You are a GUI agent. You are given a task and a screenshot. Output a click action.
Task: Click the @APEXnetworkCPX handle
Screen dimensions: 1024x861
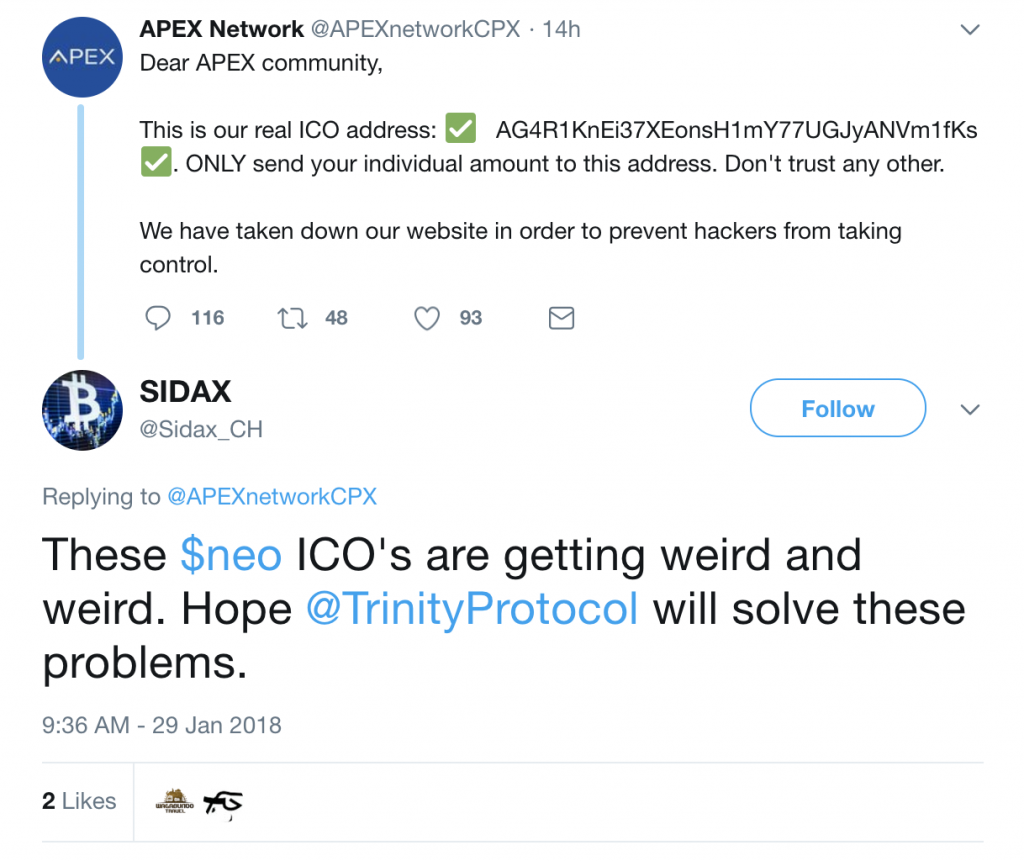pos(414,29)
